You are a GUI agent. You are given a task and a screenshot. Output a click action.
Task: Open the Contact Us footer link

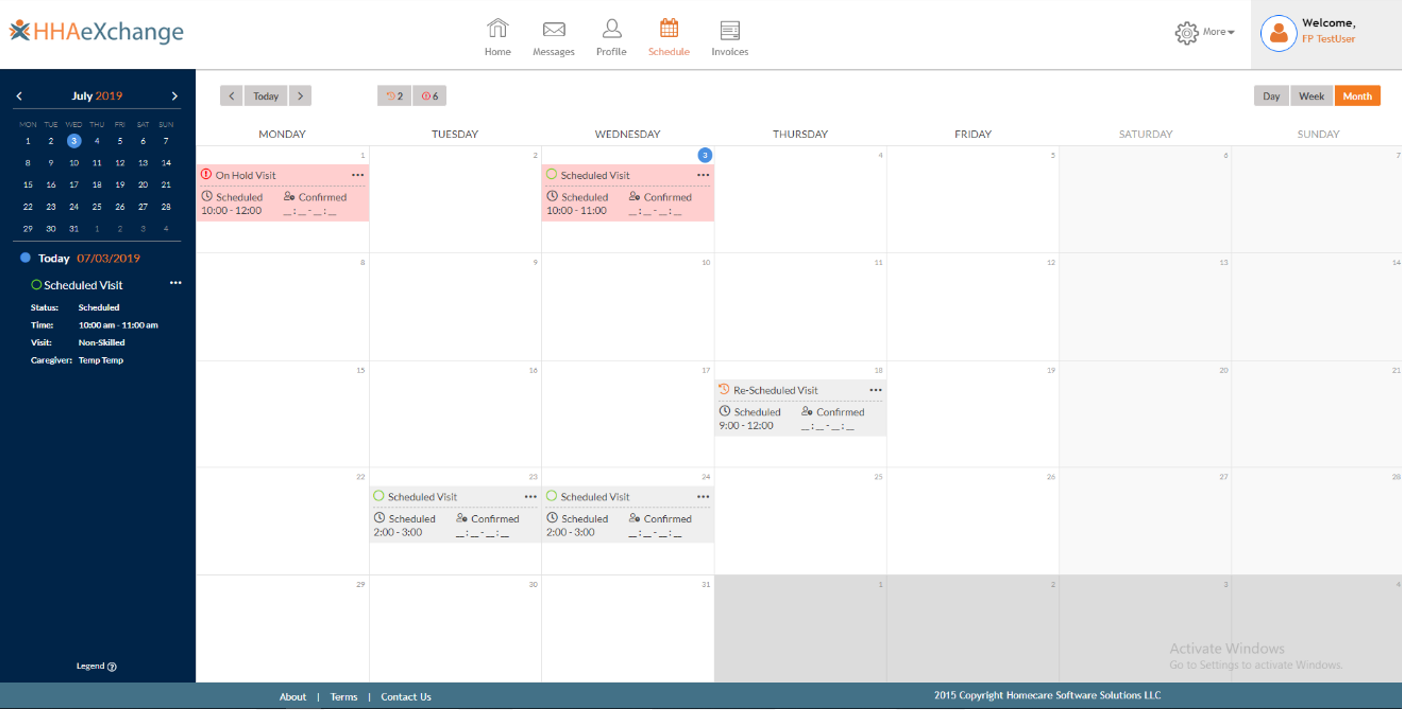(406, 697)
